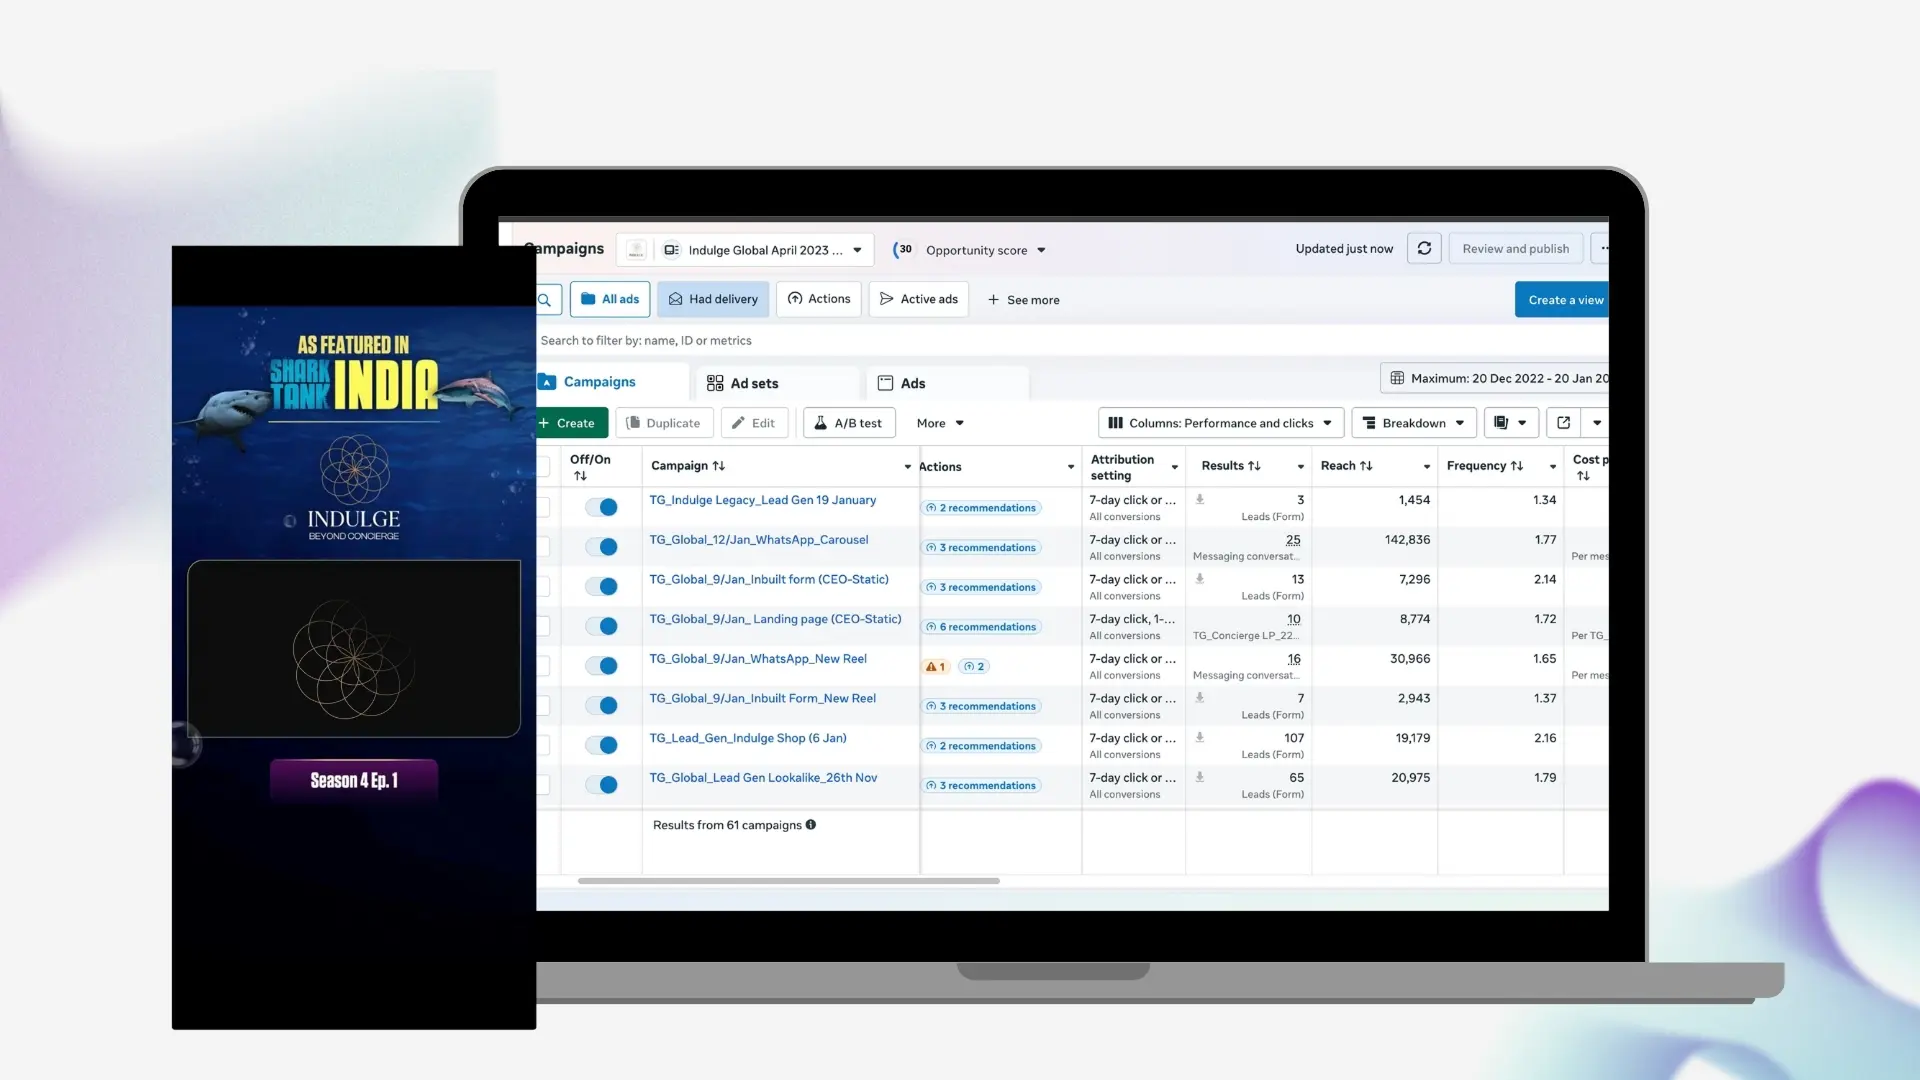Image resolution: width=1920 pixels, height=1080 pixels.
Task: Click the Edit pencil button
Action: coord(754,423)
